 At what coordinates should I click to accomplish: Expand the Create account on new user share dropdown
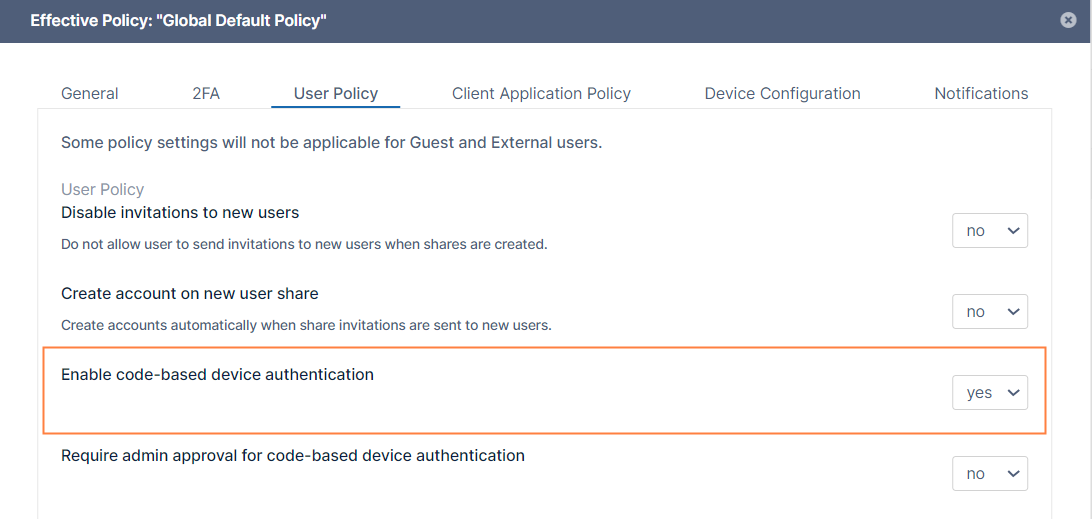click(x=989, y=312)
